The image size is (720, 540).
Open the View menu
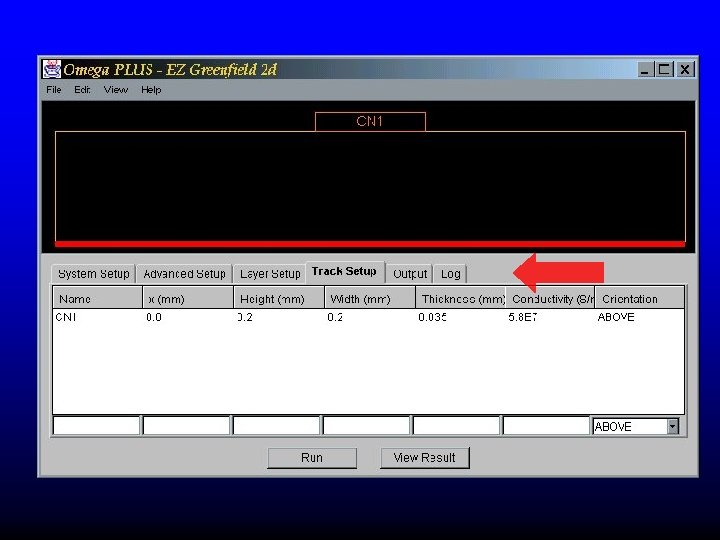[116, 90]
